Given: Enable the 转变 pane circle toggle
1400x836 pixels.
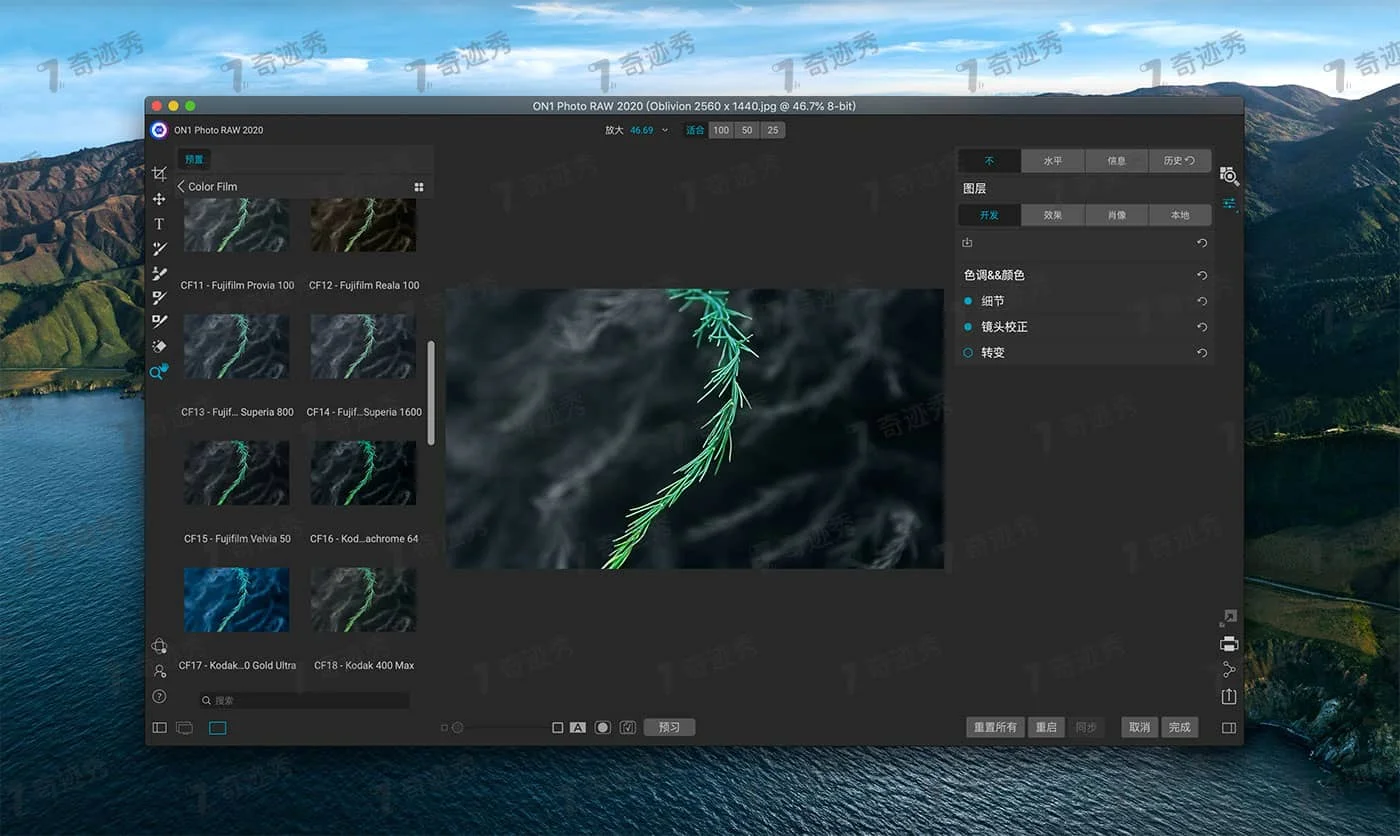Looking at the screenshot, I should pos(968,353).
